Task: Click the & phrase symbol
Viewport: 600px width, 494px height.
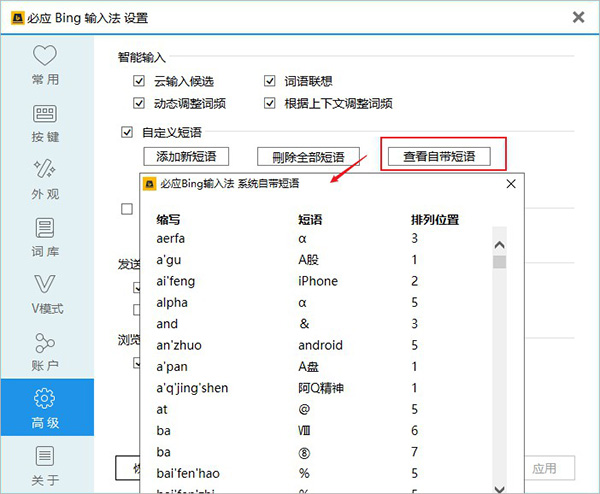Action: click(x=304, y=324)
